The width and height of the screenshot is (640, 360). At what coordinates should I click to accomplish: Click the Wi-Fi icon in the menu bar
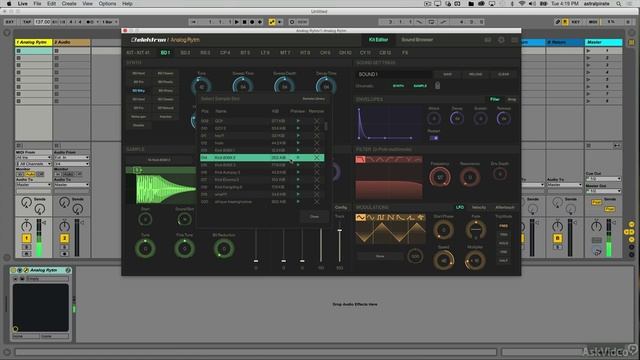(x=522, y=4)
